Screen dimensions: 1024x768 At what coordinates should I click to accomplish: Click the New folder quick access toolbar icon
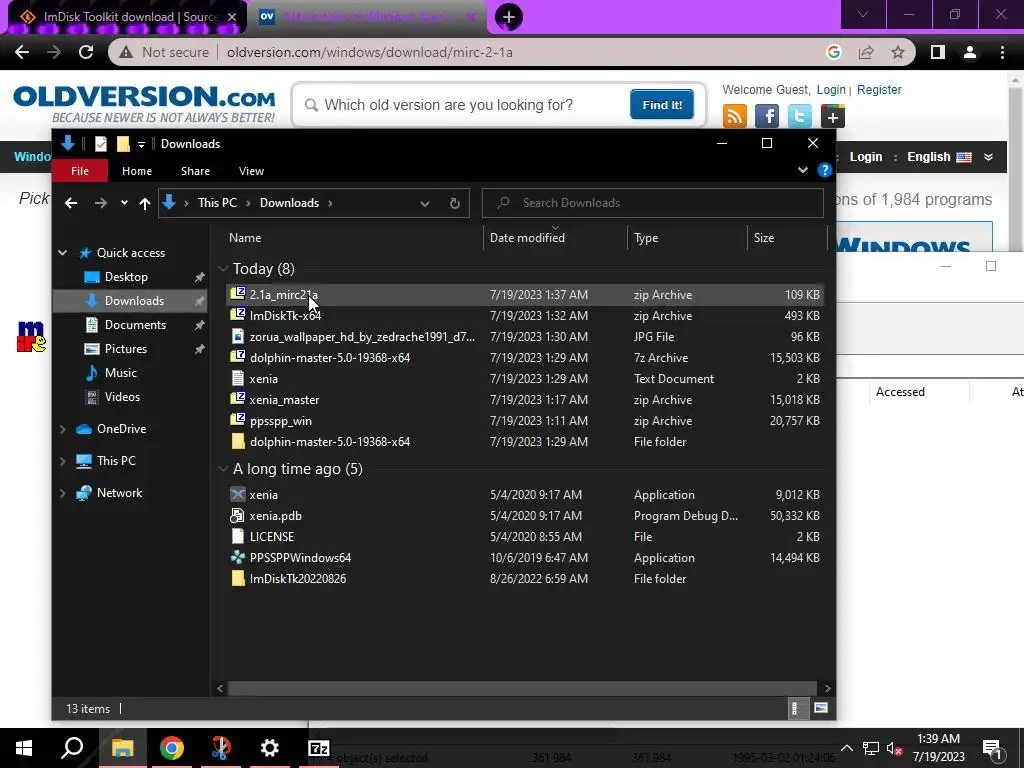pyautogui.click(x=123, y=144)
